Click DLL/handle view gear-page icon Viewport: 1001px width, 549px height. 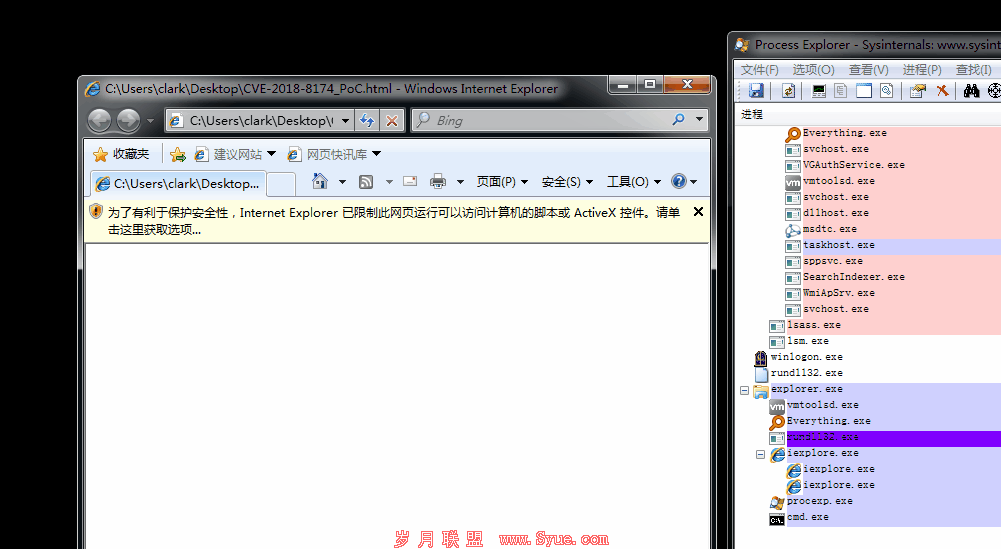click(x=887, y=91)
